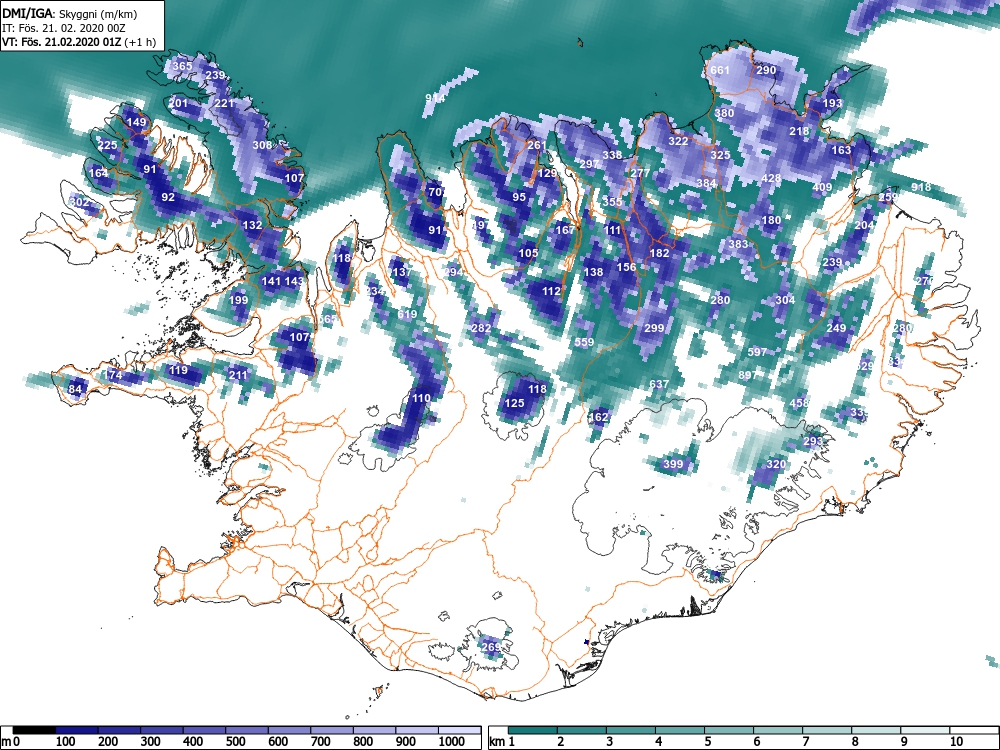
Task: Click the map value 225
Action: click(x=108, y=145)
